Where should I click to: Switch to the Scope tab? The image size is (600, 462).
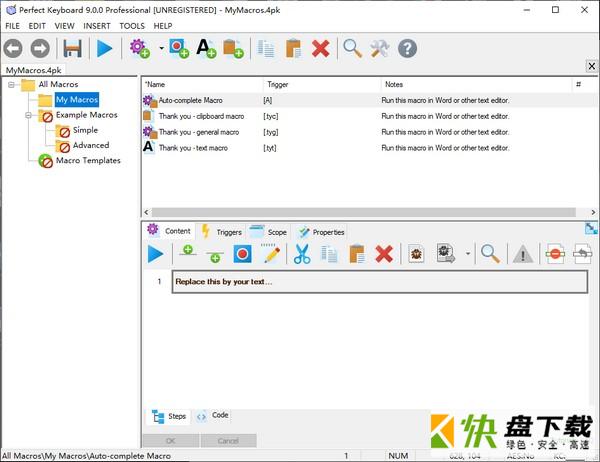click(x=268, y=232)
